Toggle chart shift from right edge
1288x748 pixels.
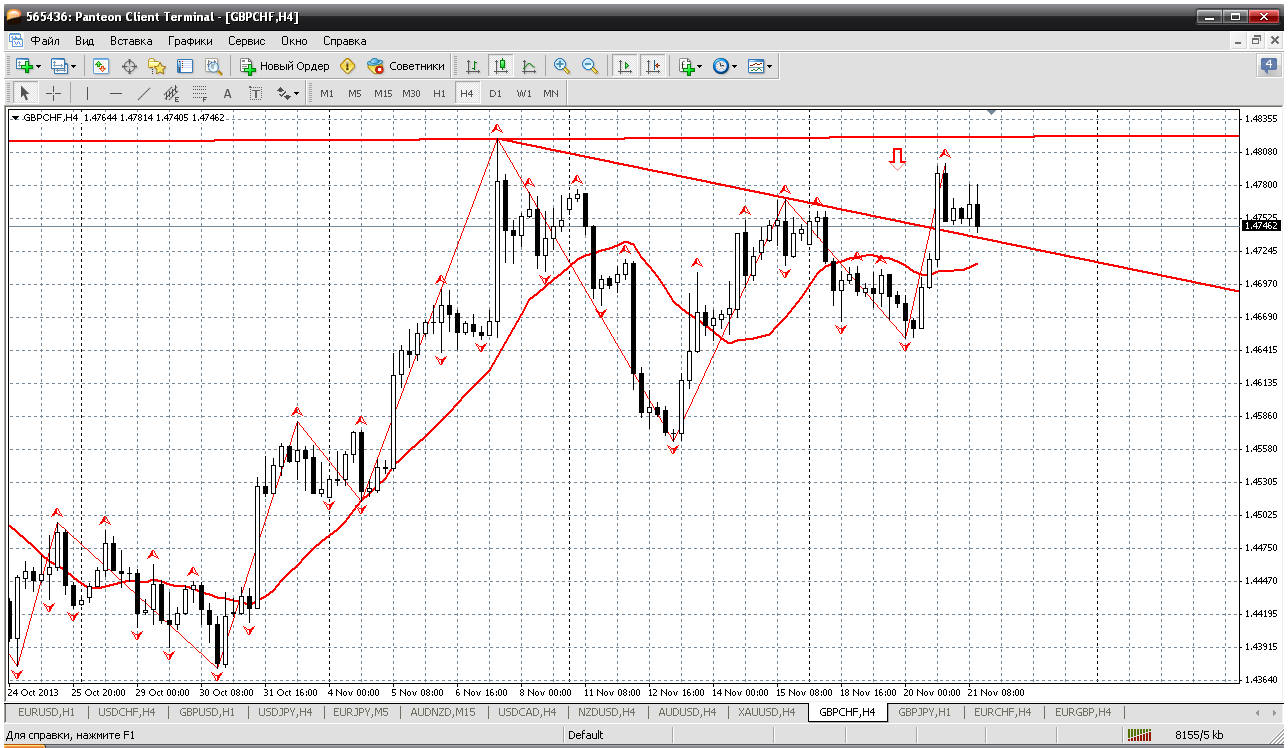(x=653, y=66)
